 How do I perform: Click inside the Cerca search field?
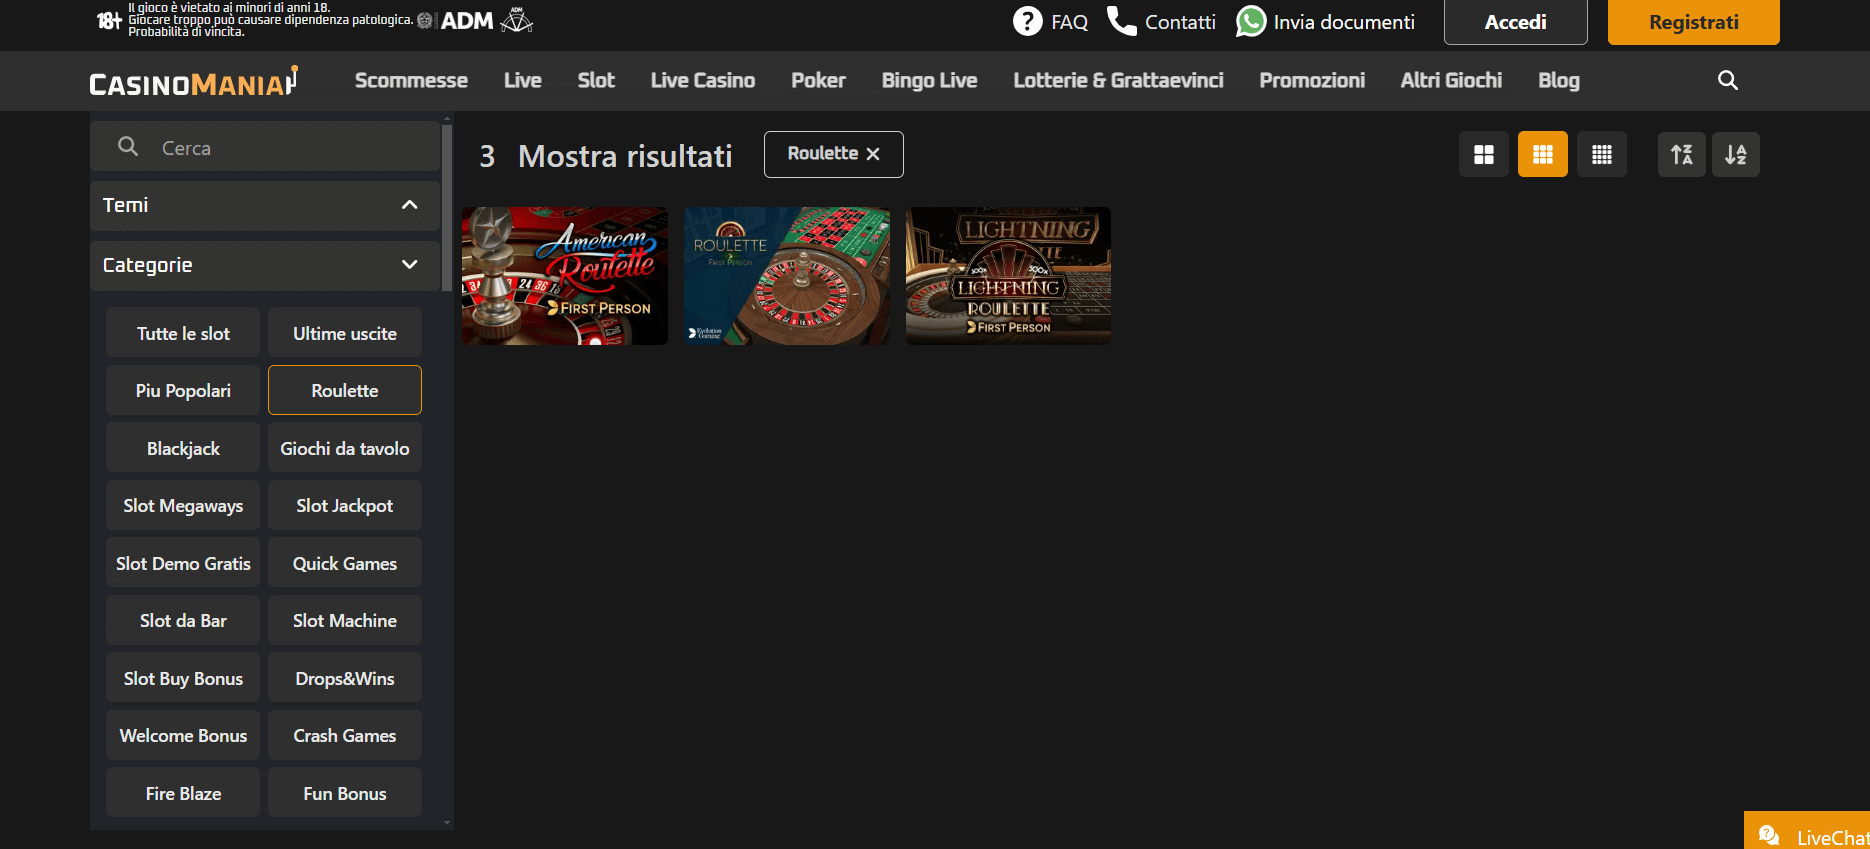click(x=265, y=147)
